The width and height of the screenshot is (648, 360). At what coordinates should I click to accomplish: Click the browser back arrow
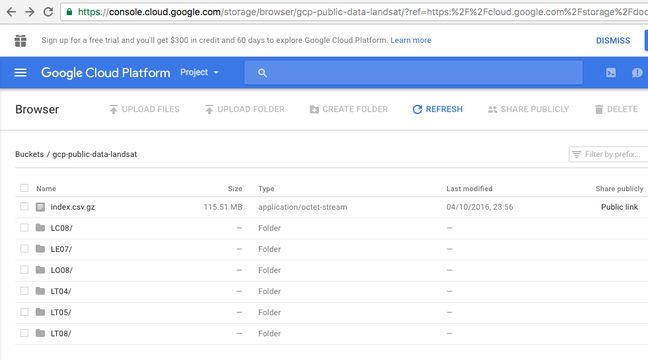(11, 12)
